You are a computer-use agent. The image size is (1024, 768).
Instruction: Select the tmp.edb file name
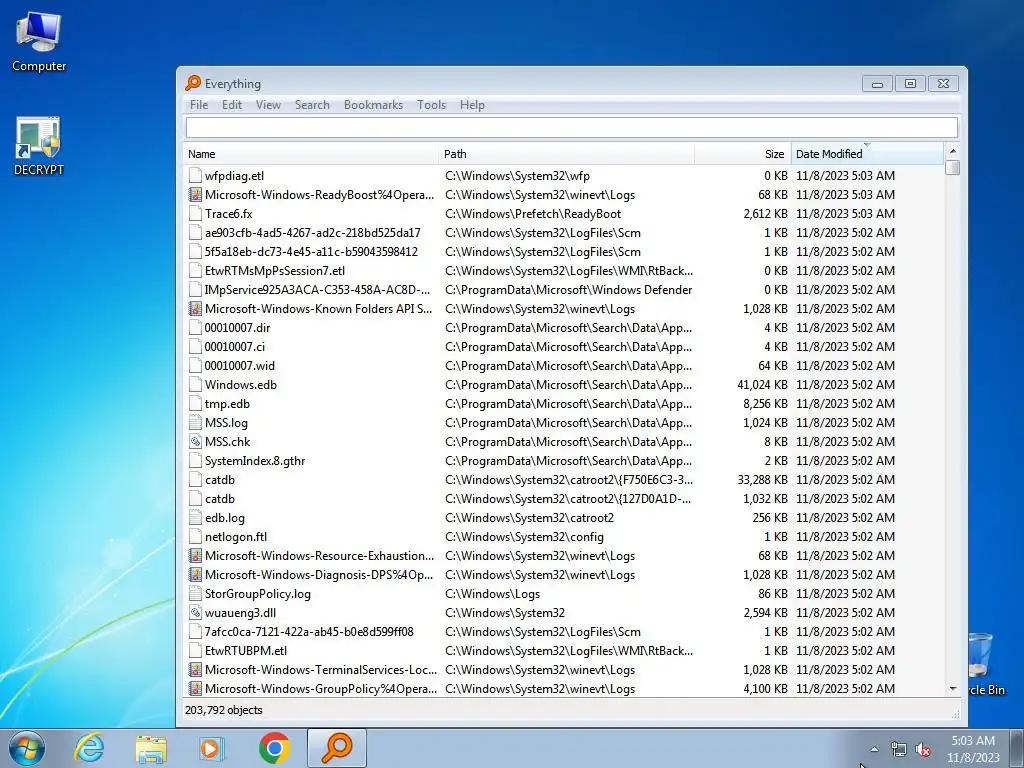tap(227, 404)
